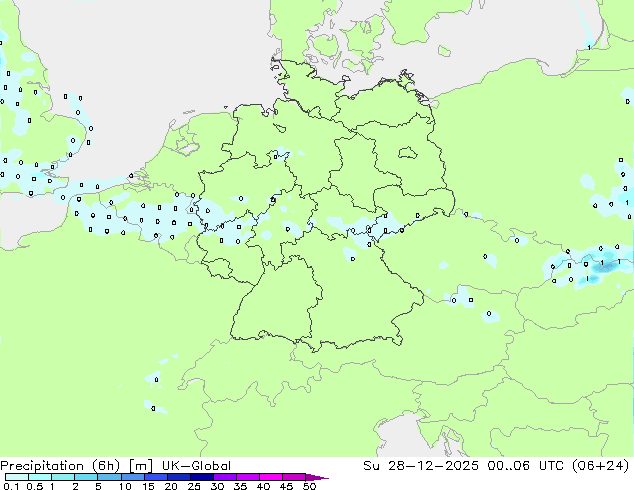Click the '45' legend scale value
Screen dimensions: 634x490
click(x=286, y=486)
